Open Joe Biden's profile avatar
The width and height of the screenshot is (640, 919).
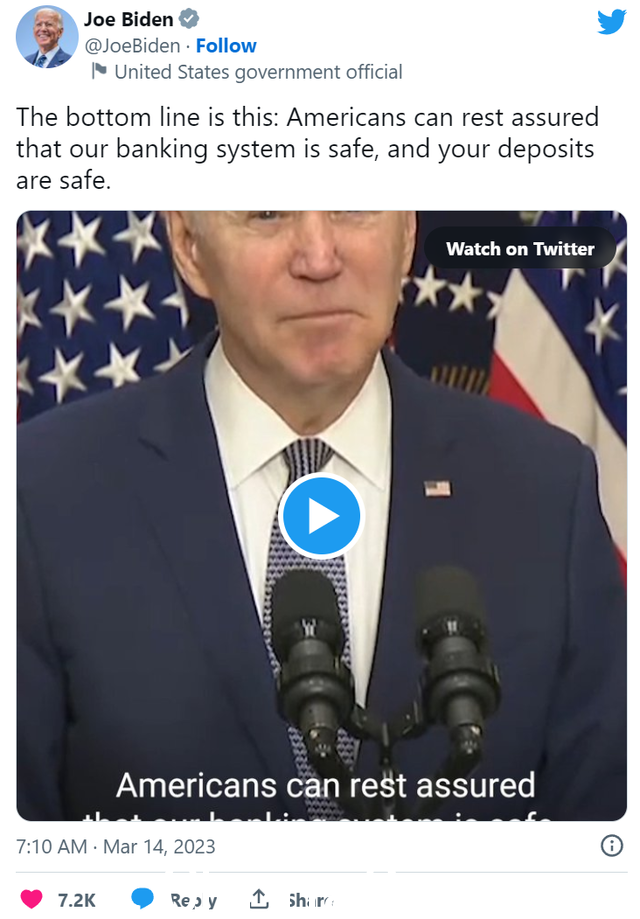47,37
